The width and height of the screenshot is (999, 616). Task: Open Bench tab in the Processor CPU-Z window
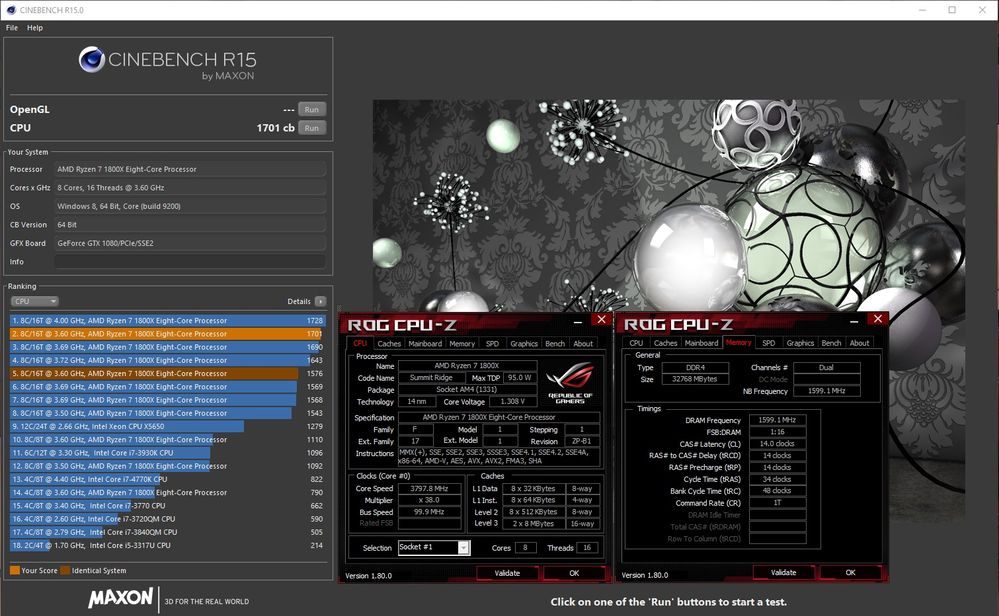pos(555,343)
